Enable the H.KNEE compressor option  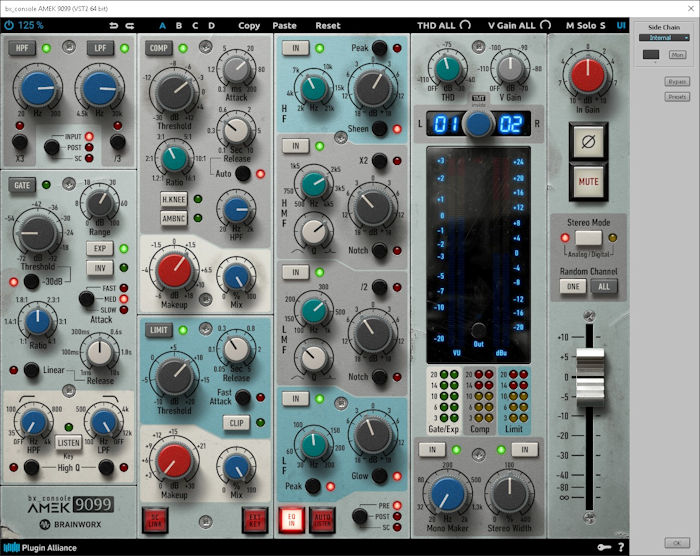[174, 199]
